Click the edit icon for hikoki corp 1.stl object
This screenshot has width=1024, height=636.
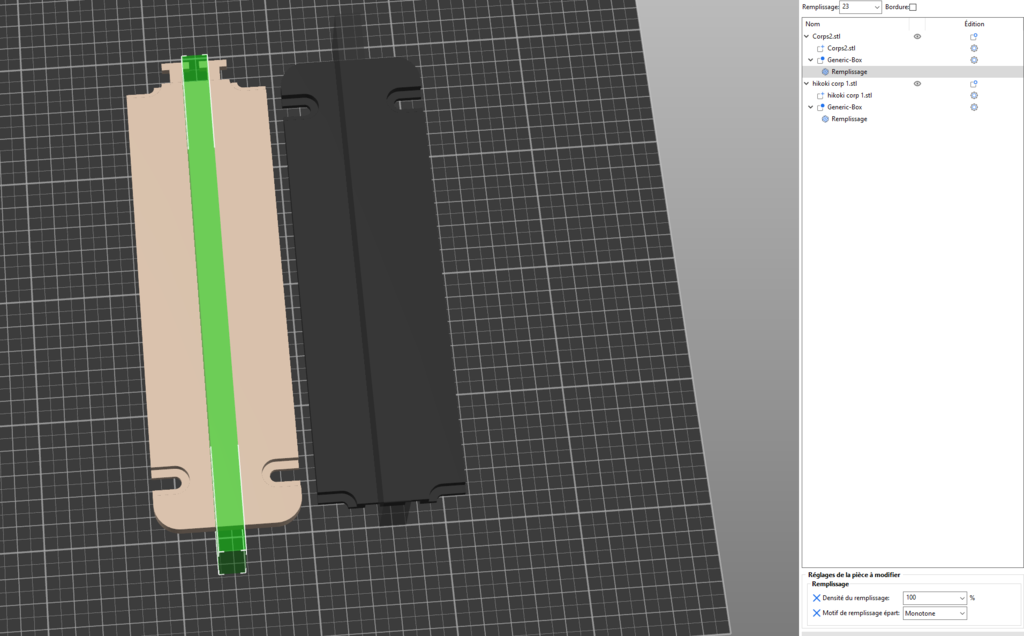(x=973, y=84)
